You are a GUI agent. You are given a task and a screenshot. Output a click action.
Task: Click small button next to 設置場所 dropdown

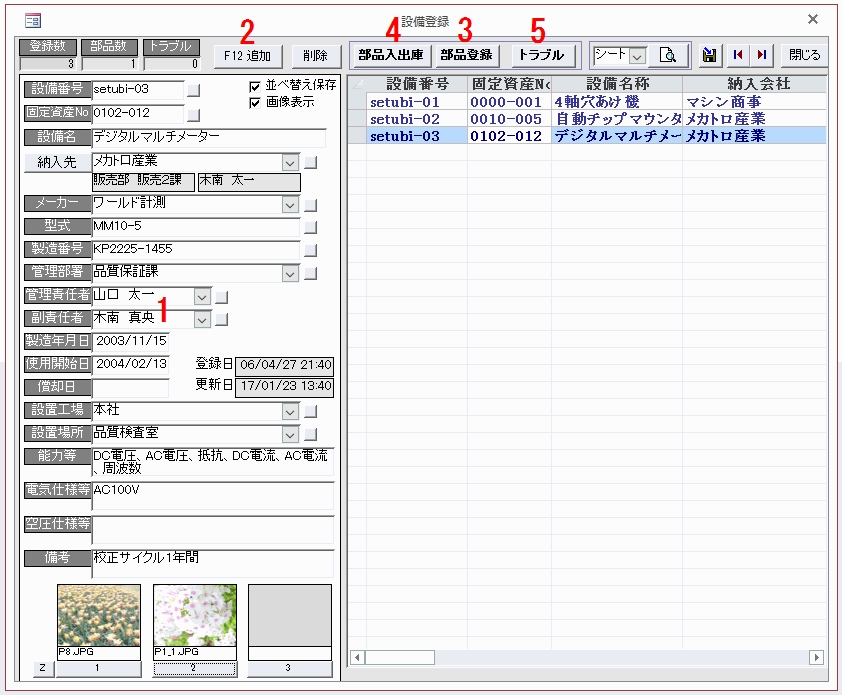311,434
